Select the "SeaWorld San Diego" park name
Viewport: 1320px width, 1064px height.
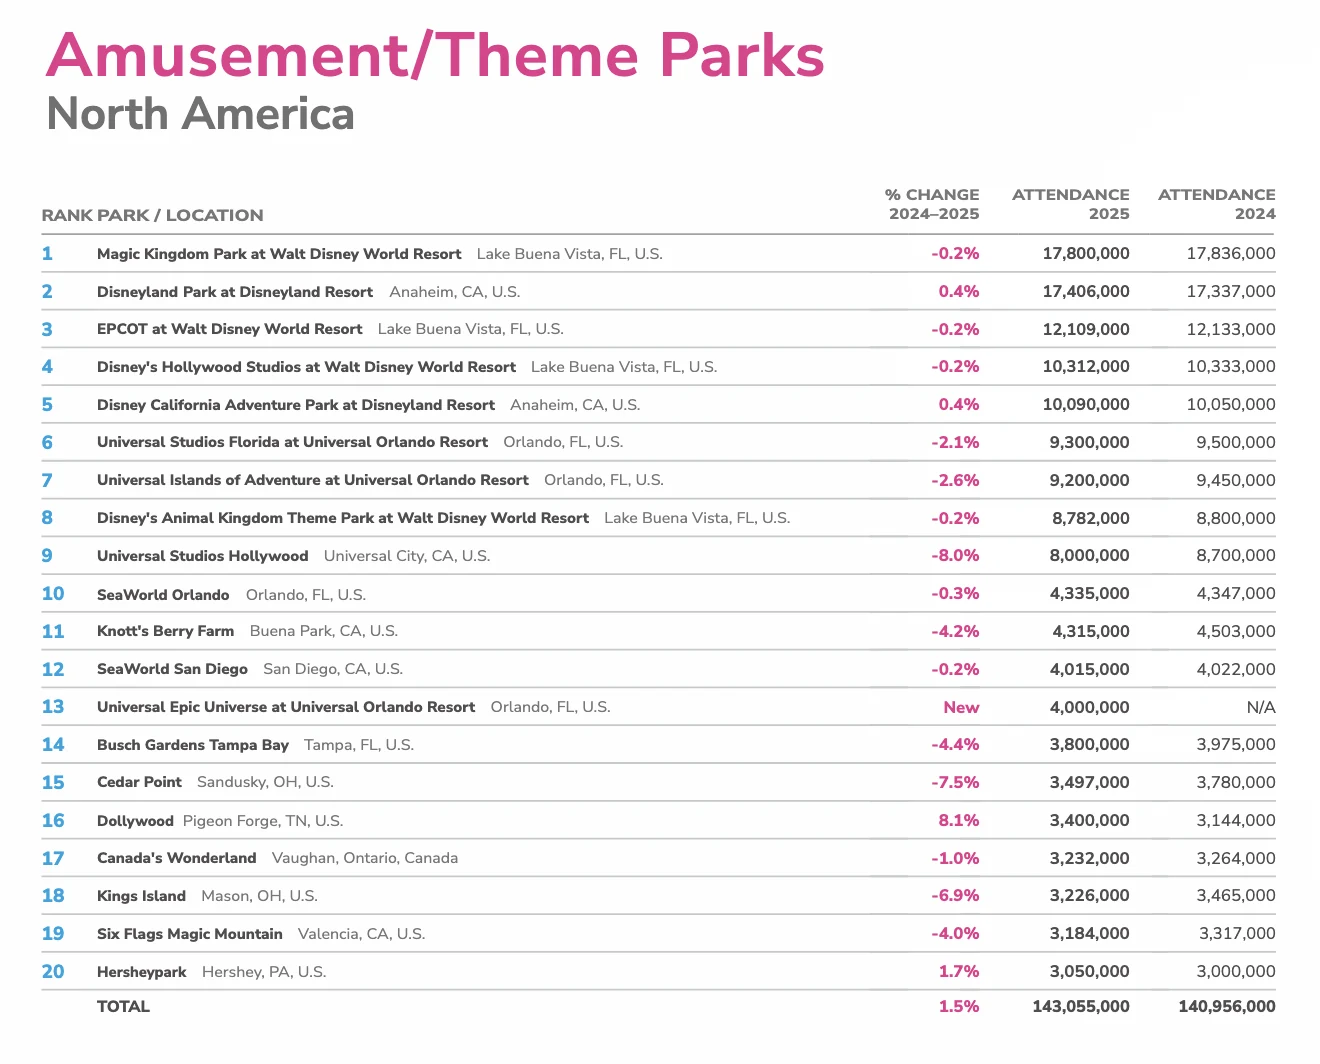click(x=172, y=669)
